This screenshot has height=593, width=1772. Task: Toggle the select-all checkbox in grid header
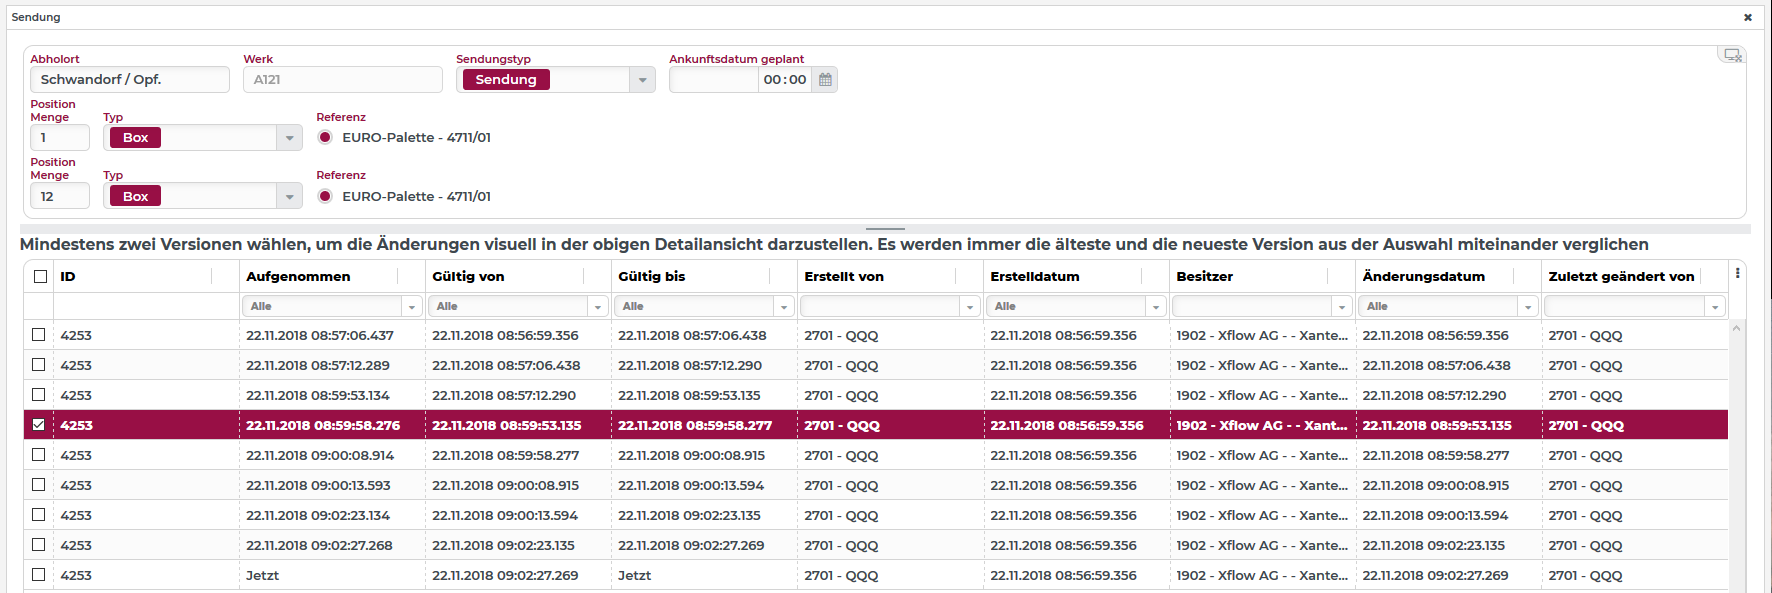(40, 277)
